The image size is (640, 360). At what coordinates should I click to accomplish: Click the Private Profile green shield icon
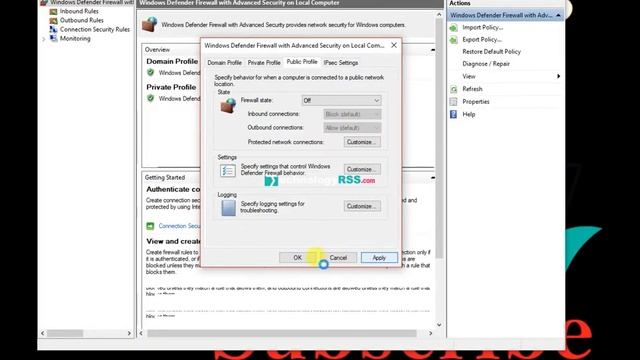pos(151,98)
